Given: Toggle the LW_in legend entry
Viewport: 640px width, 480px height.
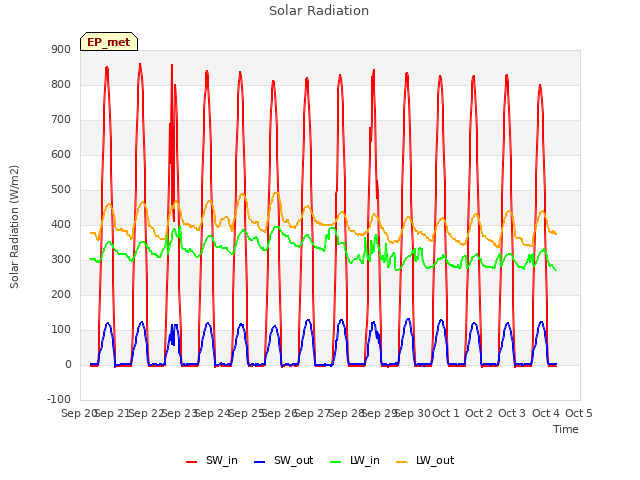Looking at the screenshot, I should [x=354, y=460].
